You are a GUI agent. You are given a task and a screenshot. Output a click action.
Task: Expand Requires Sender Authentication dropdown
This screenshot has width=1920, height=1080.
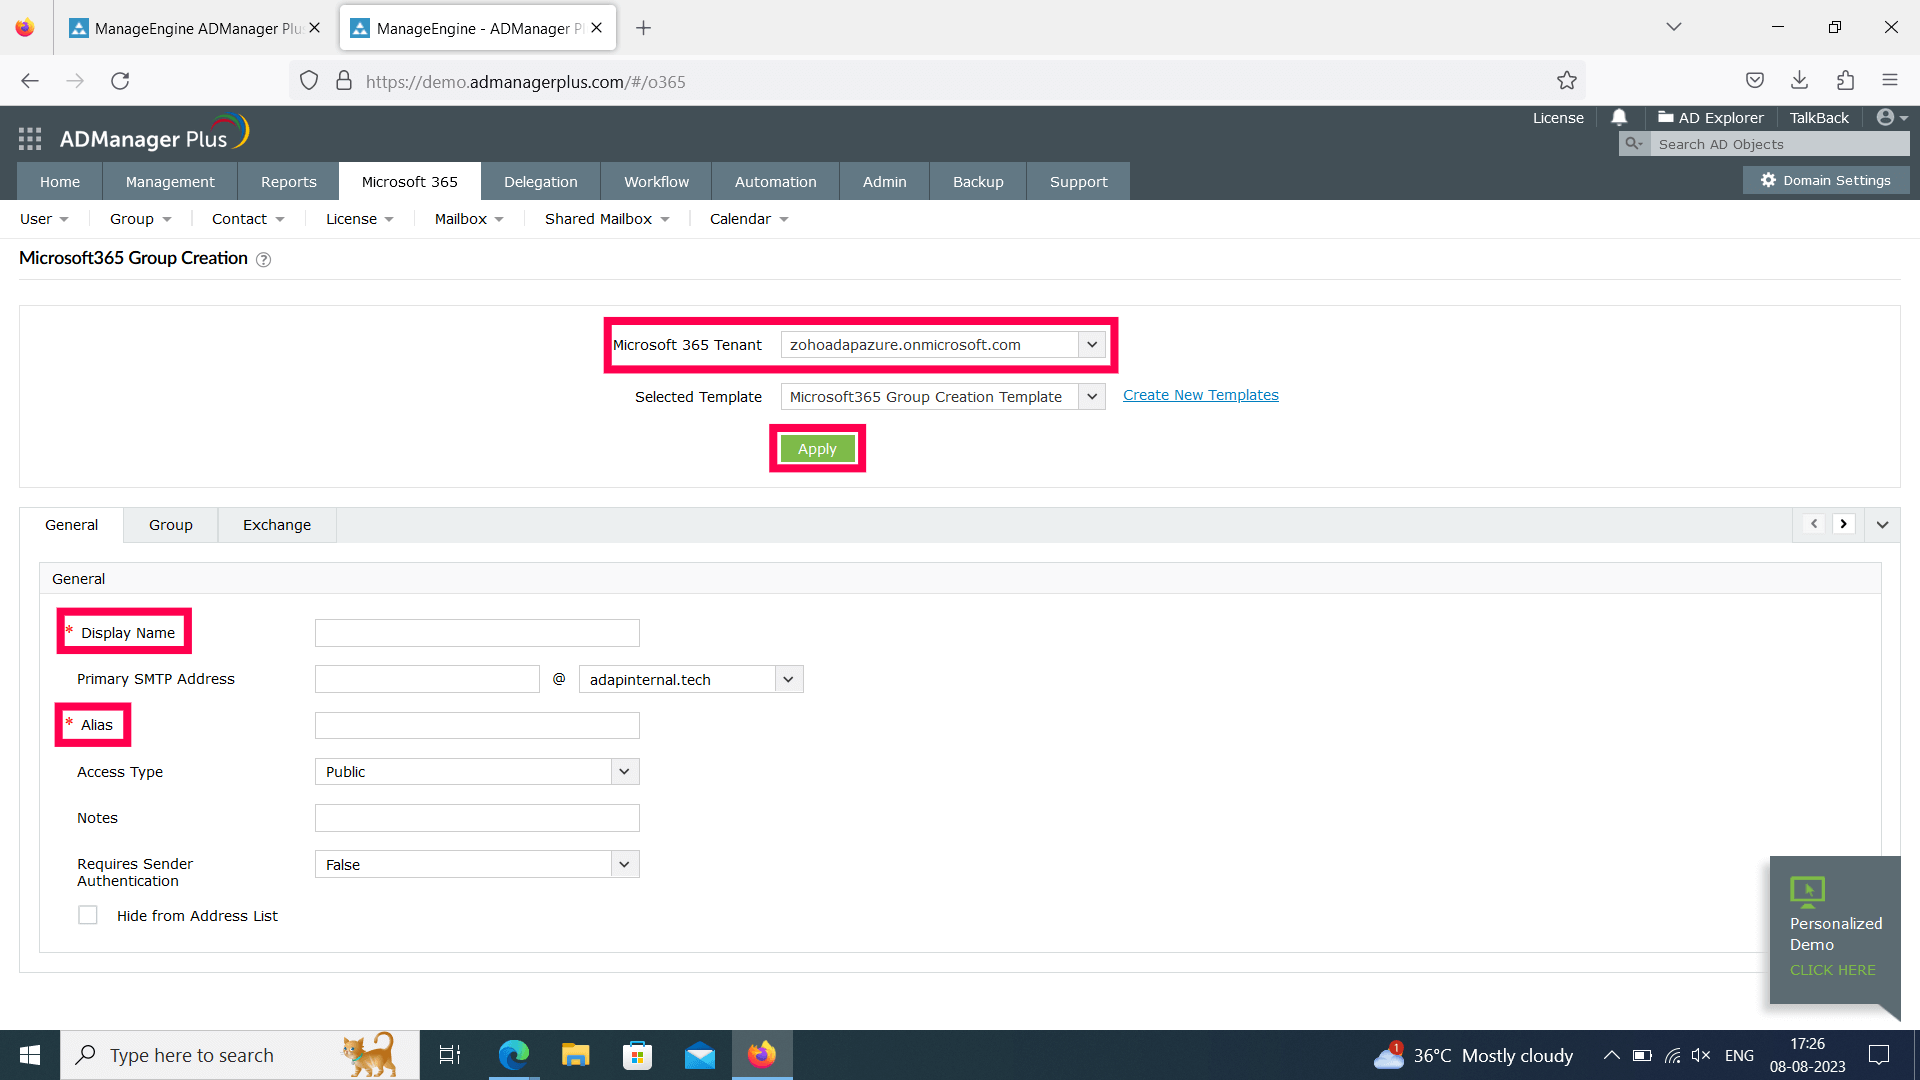point(624,864)
